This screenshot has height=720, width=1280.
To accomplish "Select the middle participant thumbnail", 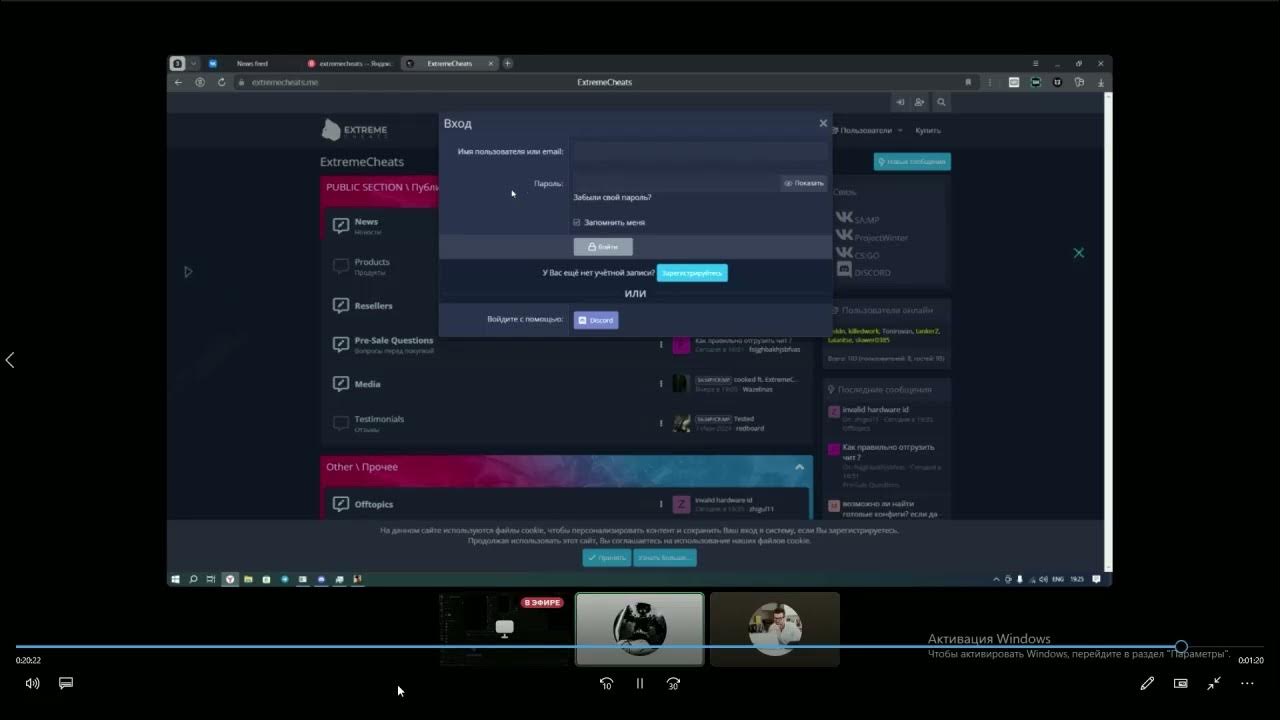I will [x=640, y=629].
